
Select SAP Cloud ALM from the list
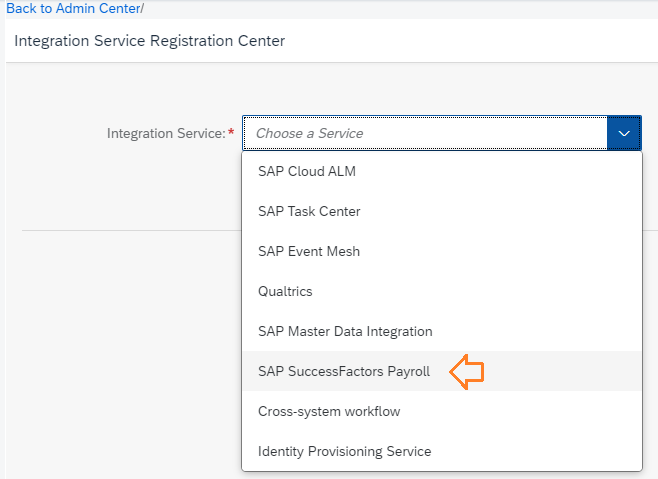coord(442,171)
